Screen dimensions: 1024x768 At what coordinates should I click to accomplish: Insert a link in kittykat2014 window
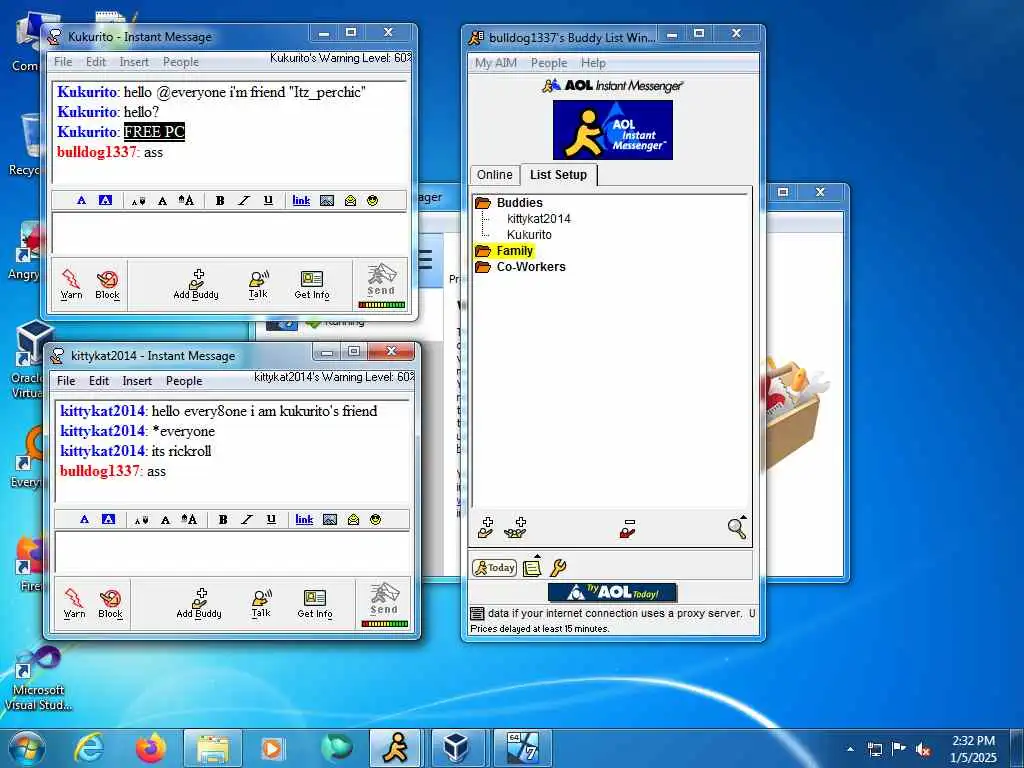pyautogui.click(x=304, y=520)
